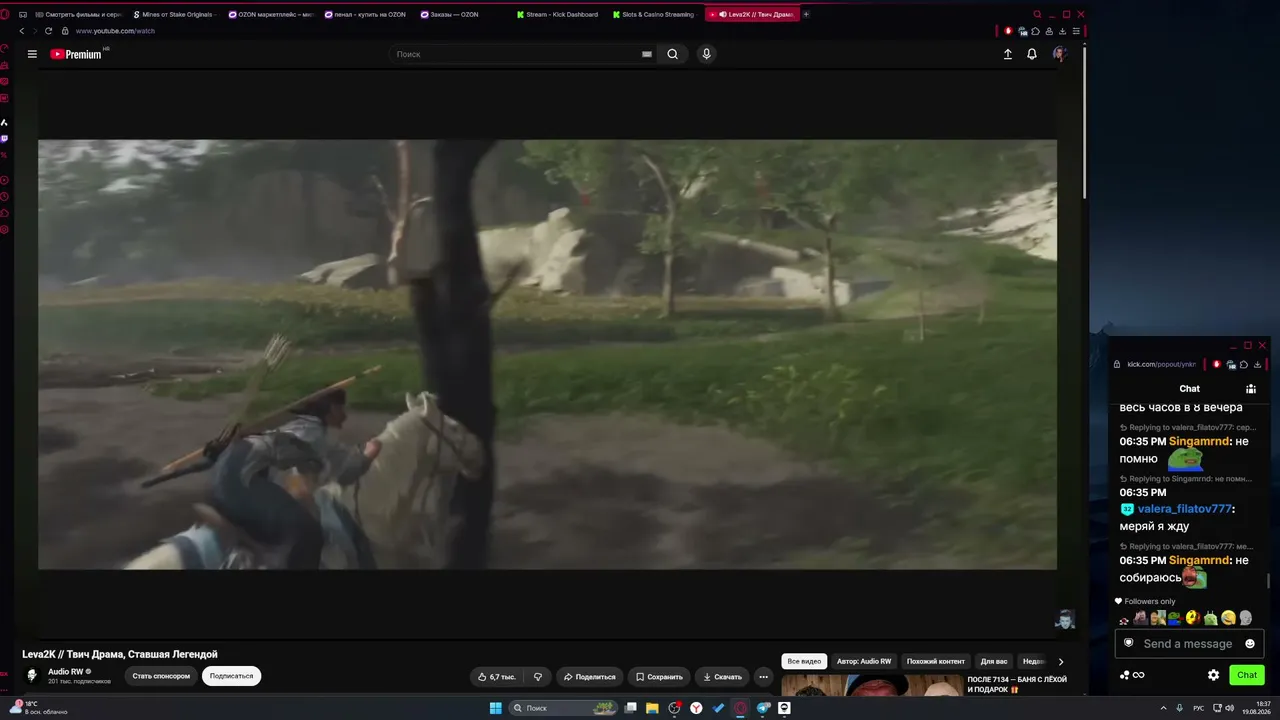Reload the YouTube page
The image size is (1280, 720).
point(48,31)
